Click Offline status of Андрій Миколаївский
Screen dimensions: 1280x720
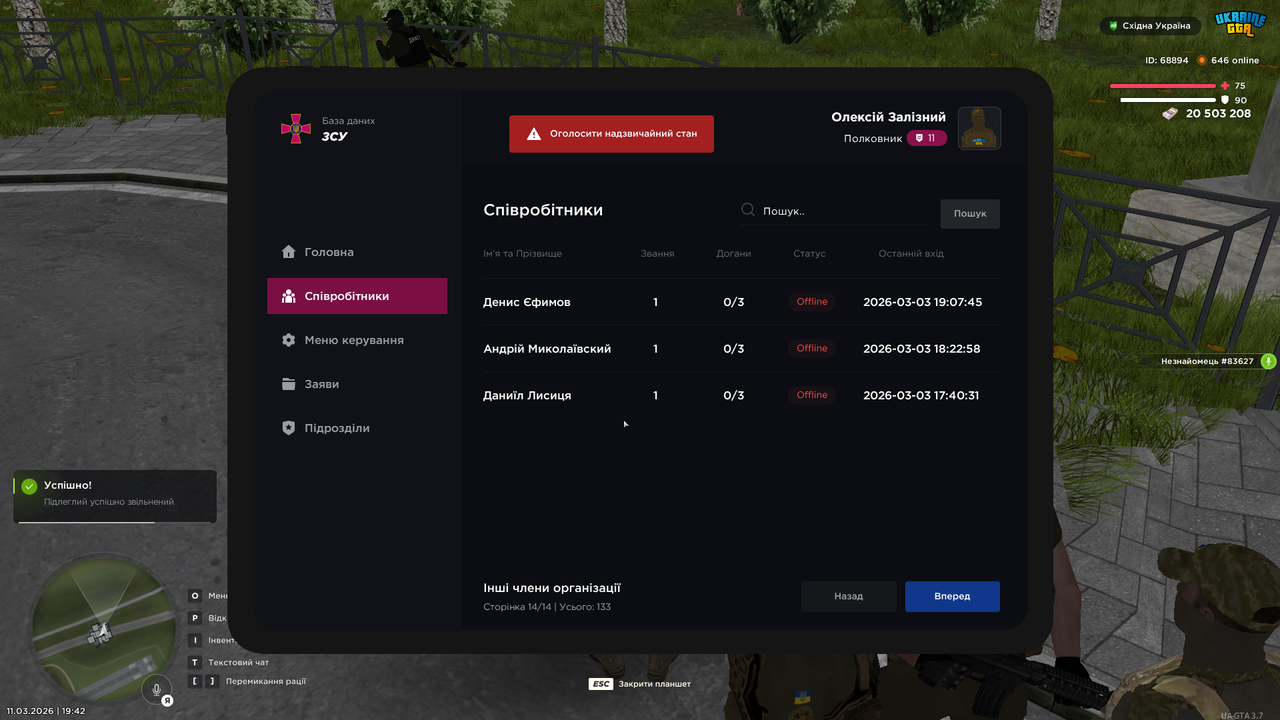pos(812,348)
